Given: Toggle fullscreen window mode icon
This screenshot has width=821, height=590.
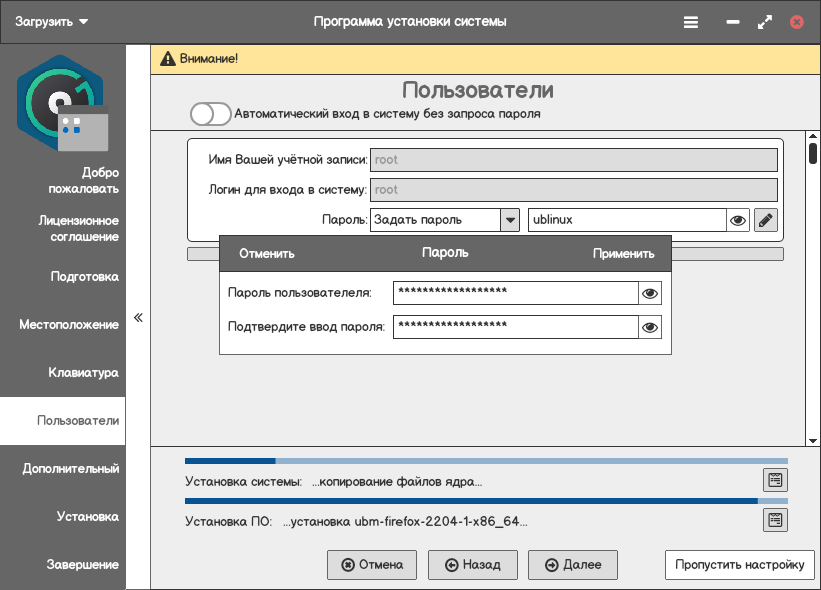Looking at the screenshot, I should pyautogui.click(x=765, y=21).
